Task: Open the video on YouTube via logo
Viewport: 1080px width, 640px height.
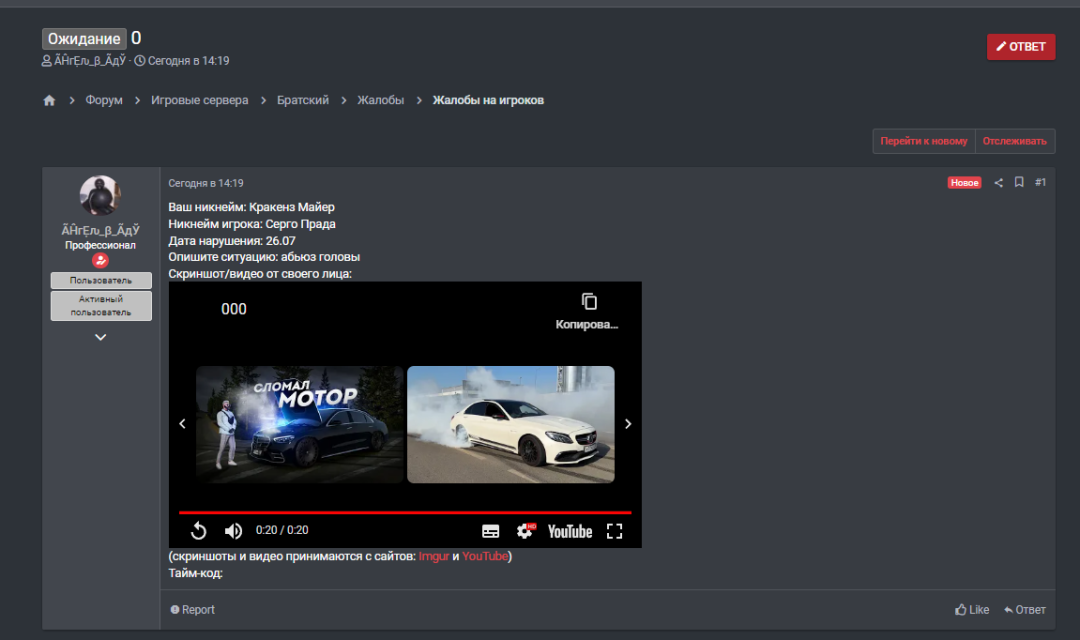Action: [570, 531]
